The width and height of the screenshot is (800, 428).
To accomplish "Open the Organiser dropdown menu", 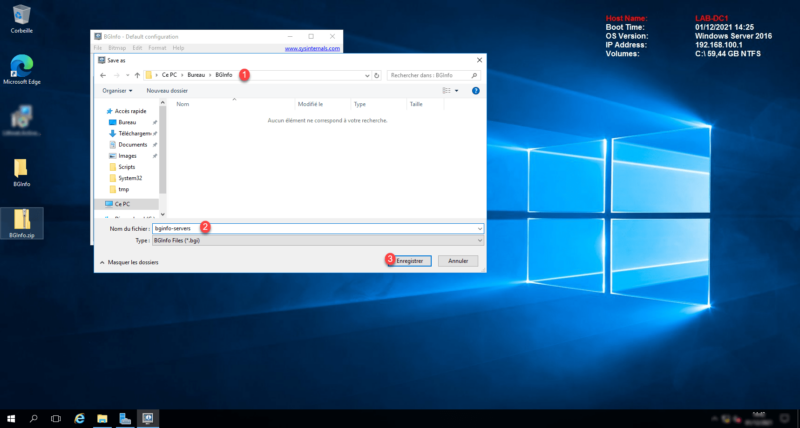I will click(117, 91).
